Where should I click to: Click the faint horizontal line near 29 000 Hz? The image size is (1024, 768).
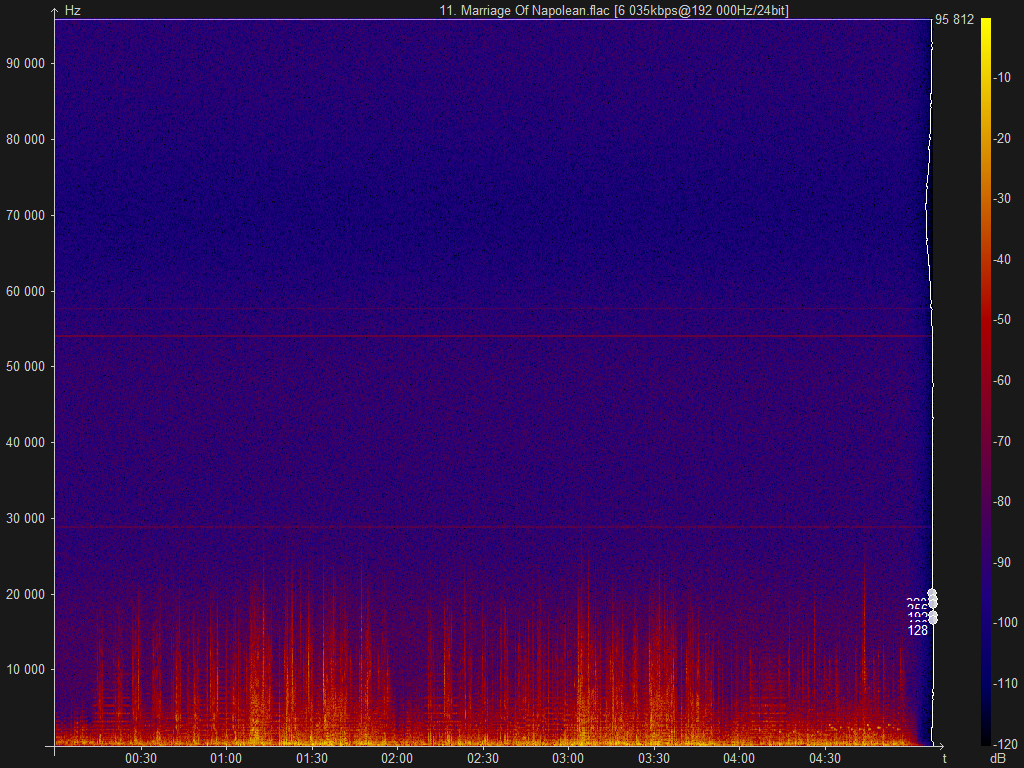(492, 526)
